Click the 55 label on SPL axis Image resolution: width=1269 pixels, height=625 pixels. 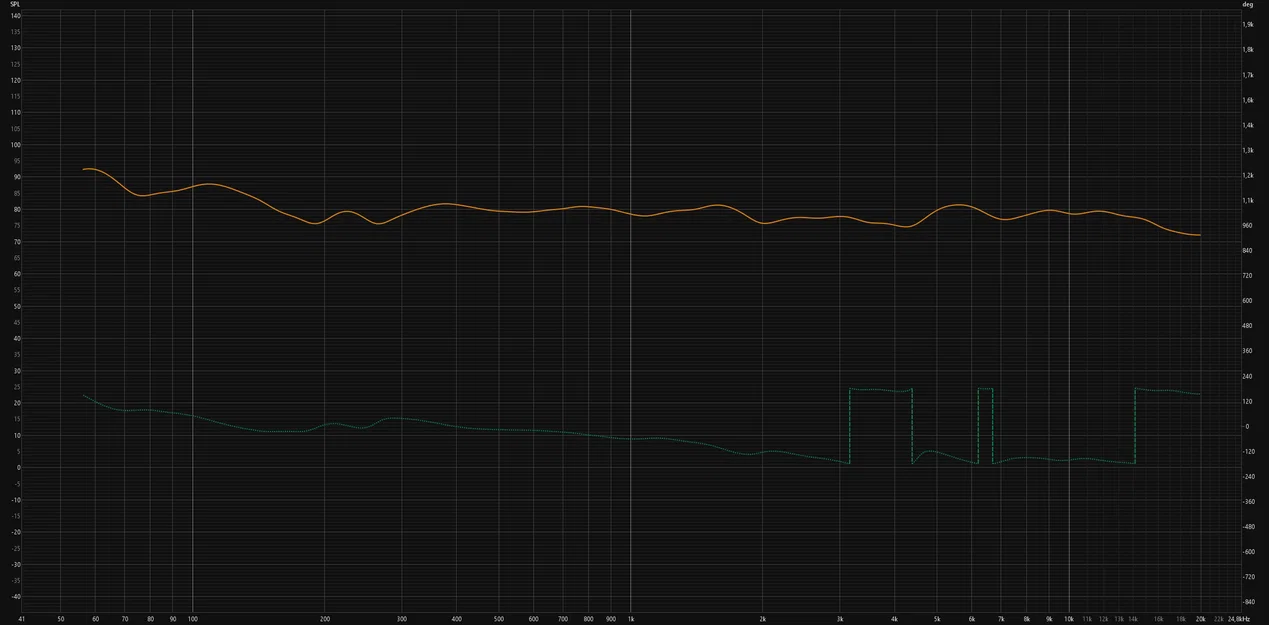(16, 290)
